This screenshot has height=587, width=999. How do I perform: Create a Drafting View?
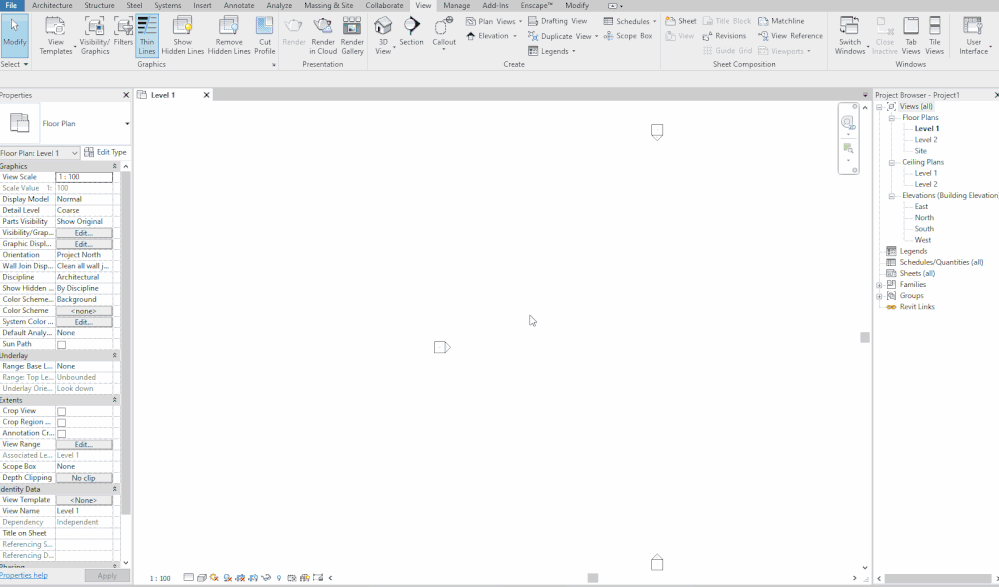pyautogui.click(x=558, y=21)
